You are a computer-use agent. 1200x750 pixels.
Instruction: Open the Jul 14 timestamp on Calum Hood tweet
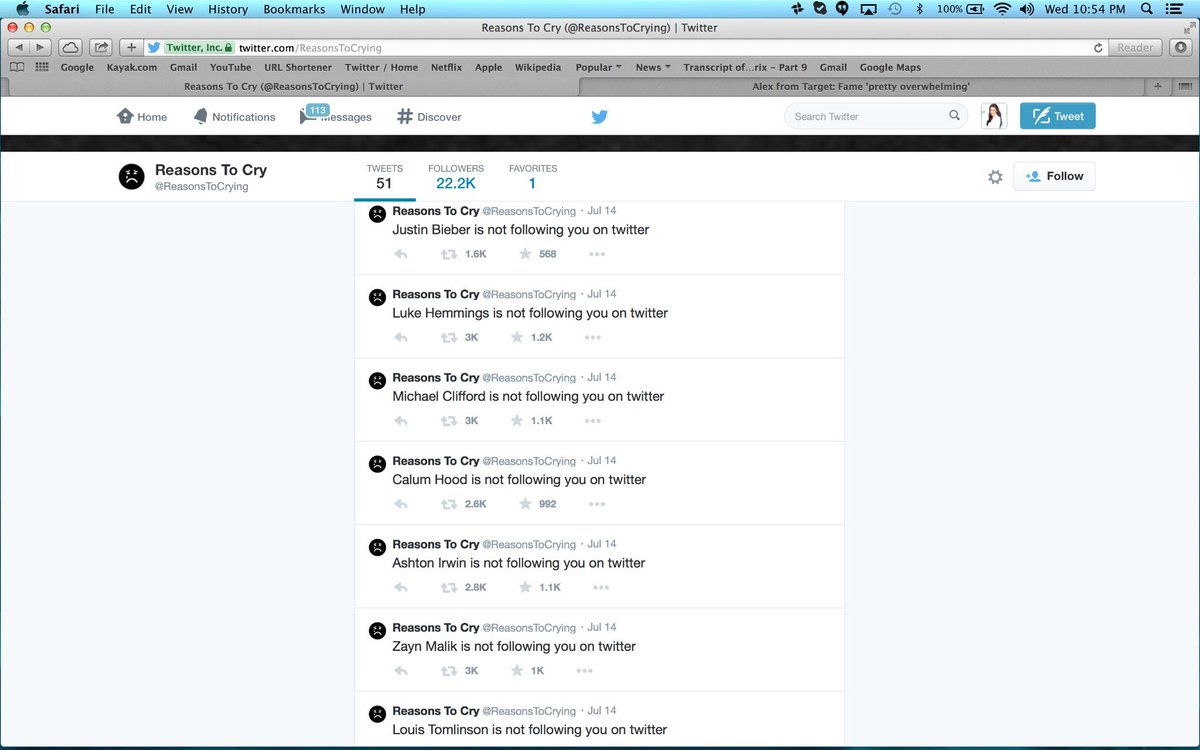pyautogui.click(x=602, y=461)
